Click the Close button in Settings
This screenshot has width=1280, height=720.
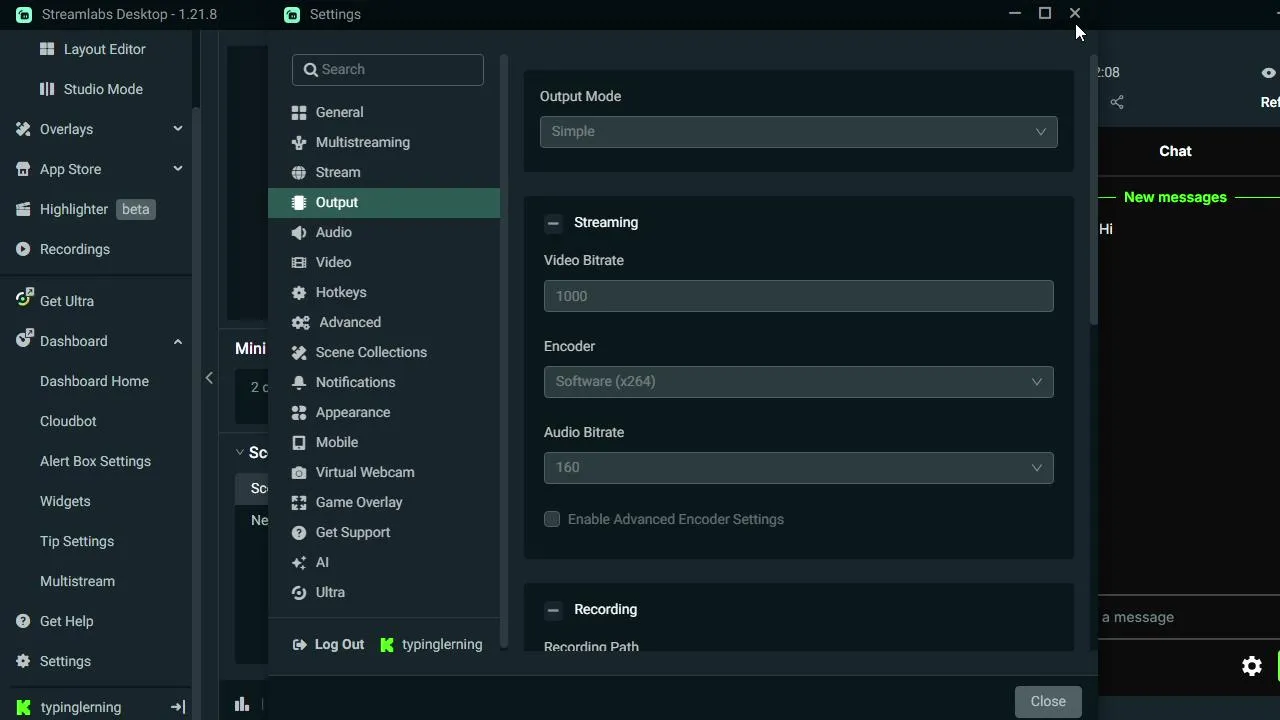pyautogui.click(x=1048, y=701)
